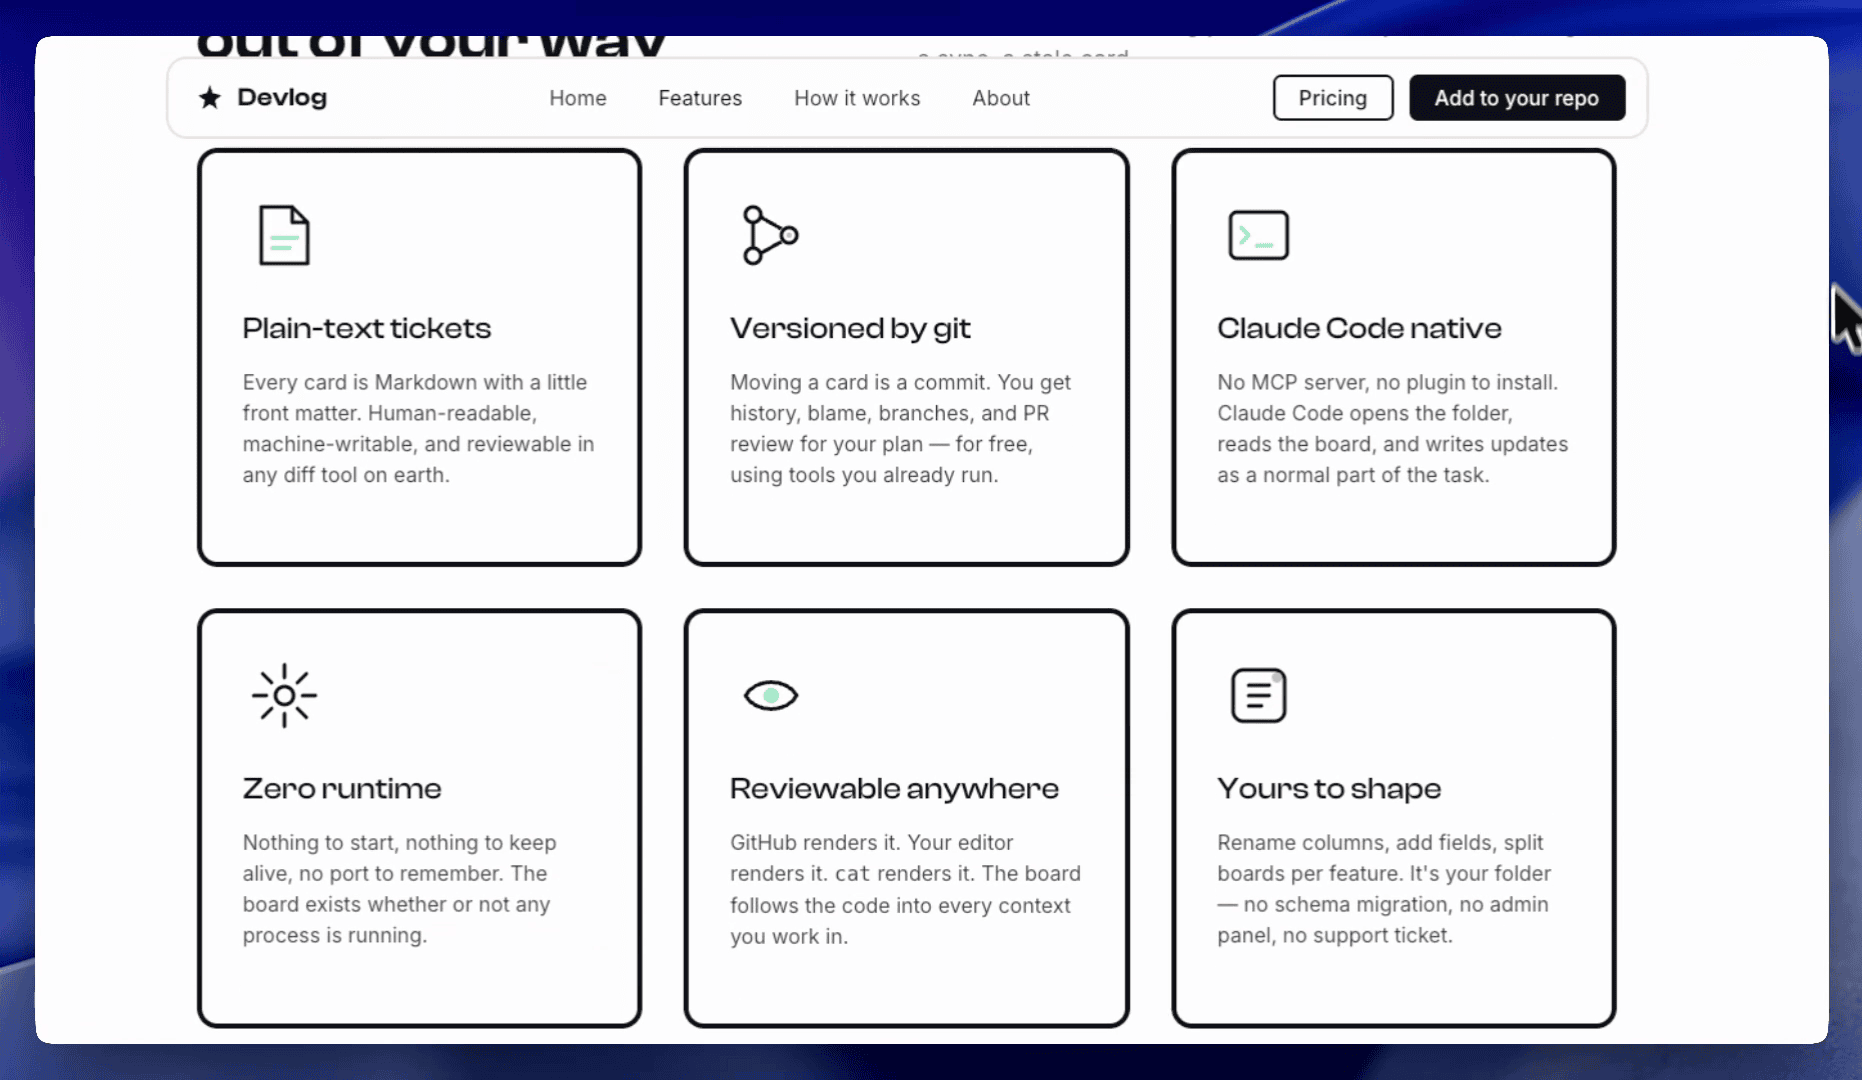
Task: Click the 'GitHub renders it' description text
Action: click(x=905, y=888)
